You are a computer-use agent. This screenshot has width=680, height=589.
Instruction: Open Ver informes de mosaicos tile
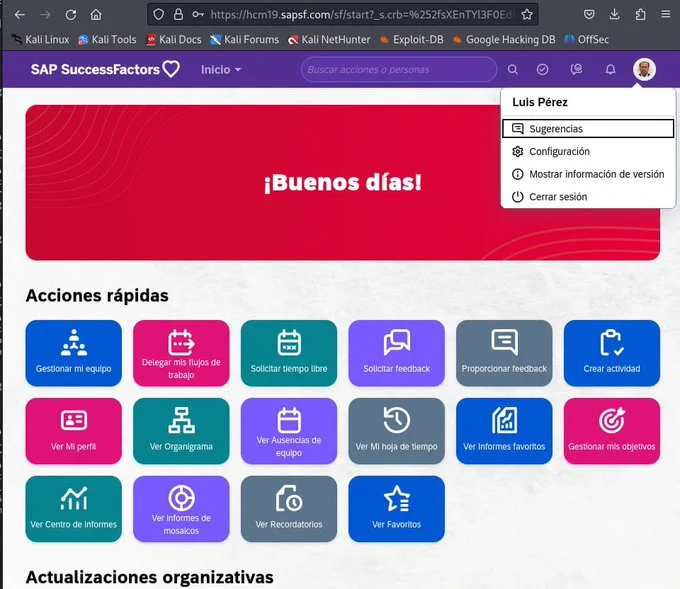tap(181, 509)
